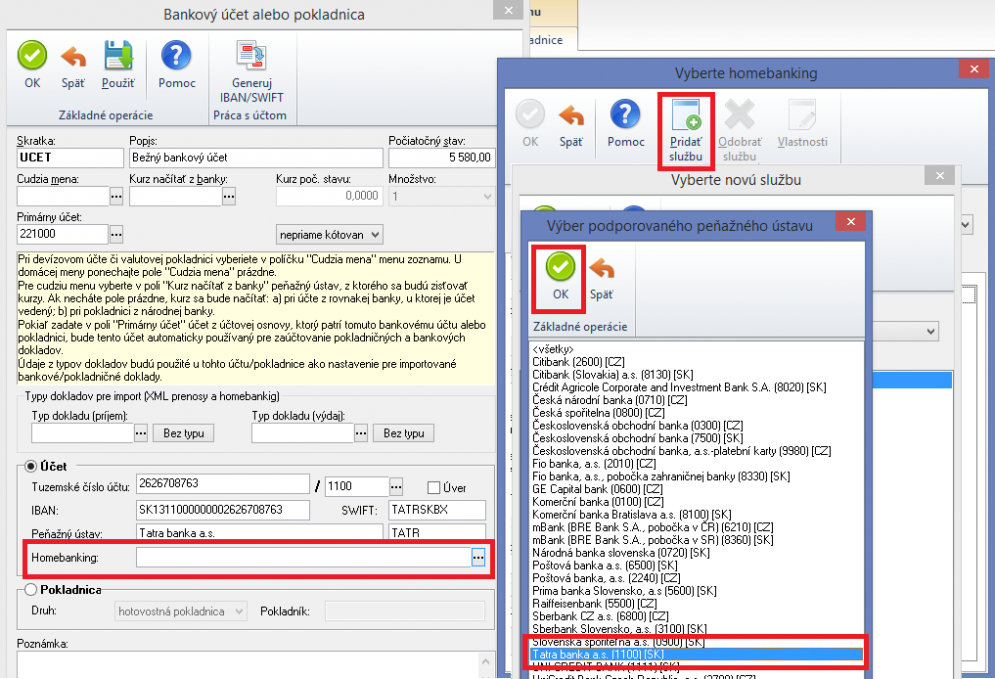Viewport: 995px width, 679px height.
Task: Select Tatra banka a.s. (1100) [SK]
Action: [697, 654]
